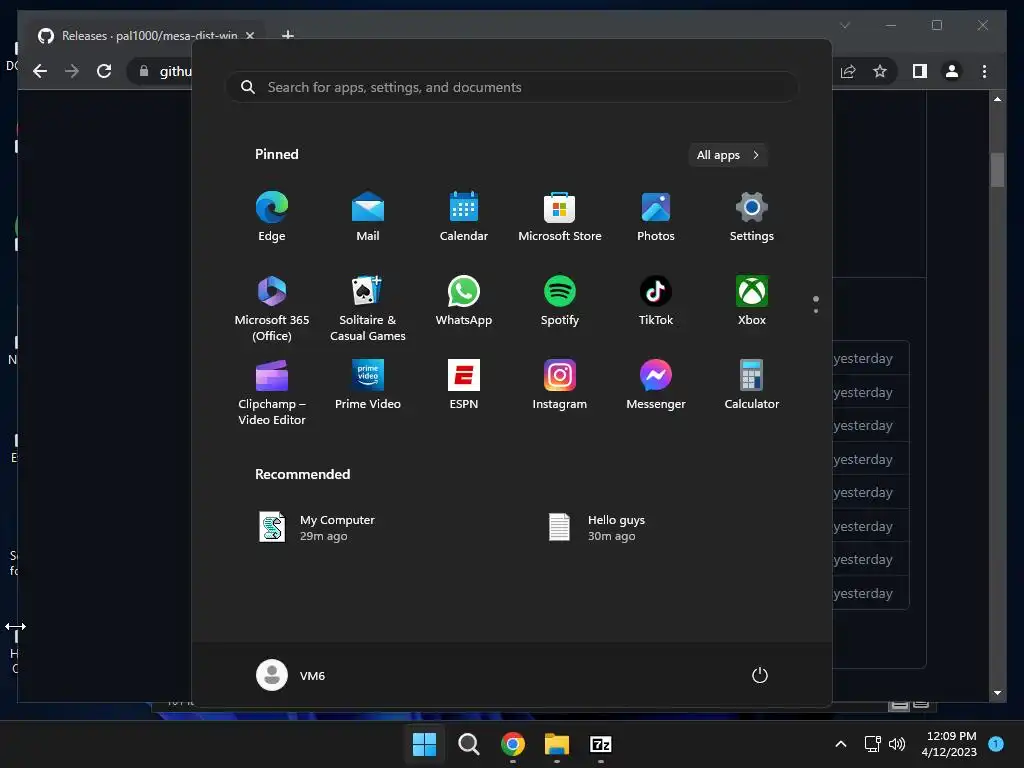Share this page from Chrome address bar
This screenshot has width=1024, height=768.
point(848,71)
